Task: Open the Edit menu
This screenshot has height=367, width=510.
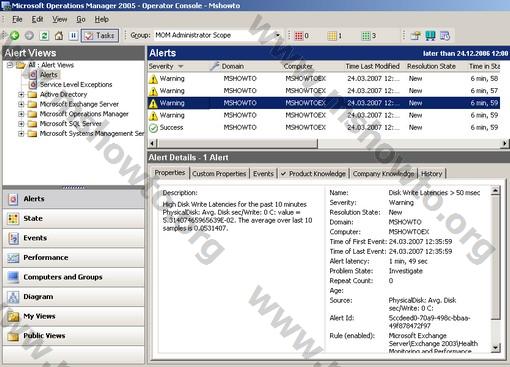Action: coord(37,19)
